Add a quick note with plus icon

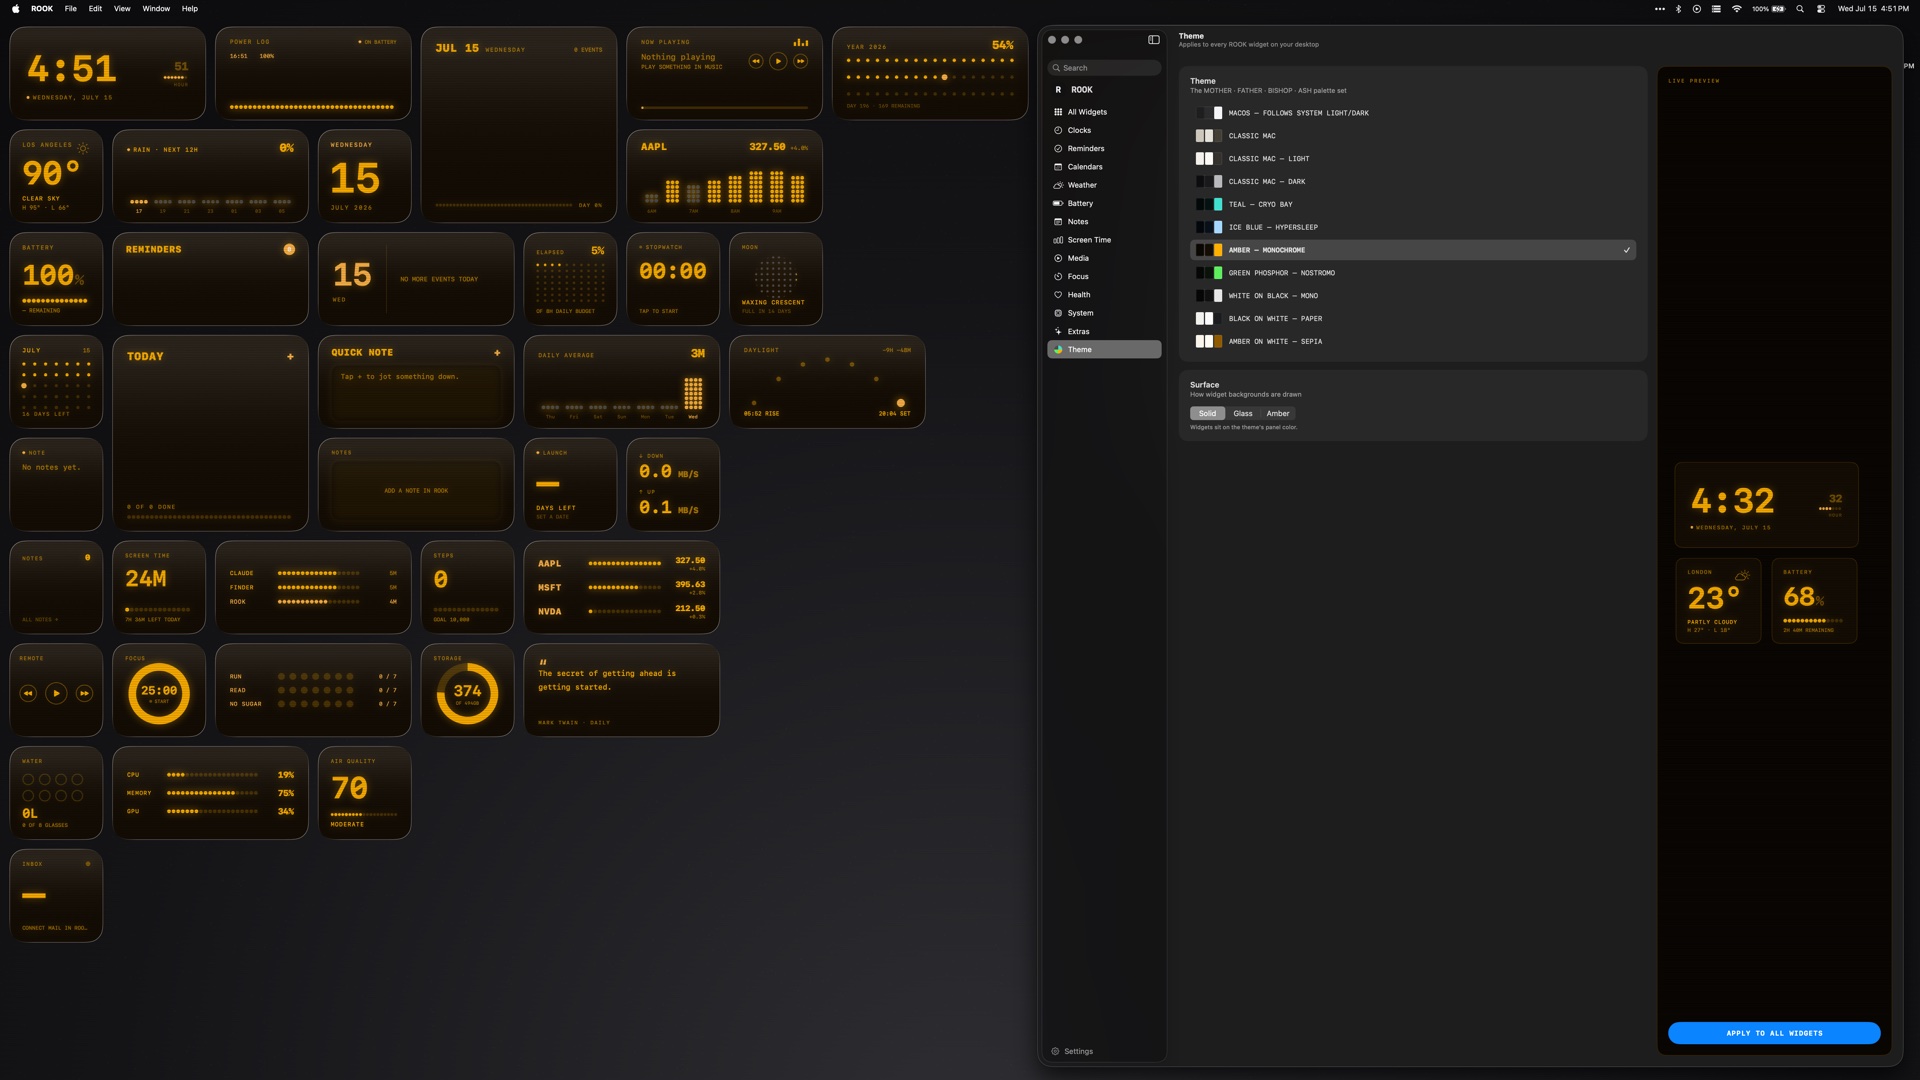pyautogui.click(x=497, y=353)
